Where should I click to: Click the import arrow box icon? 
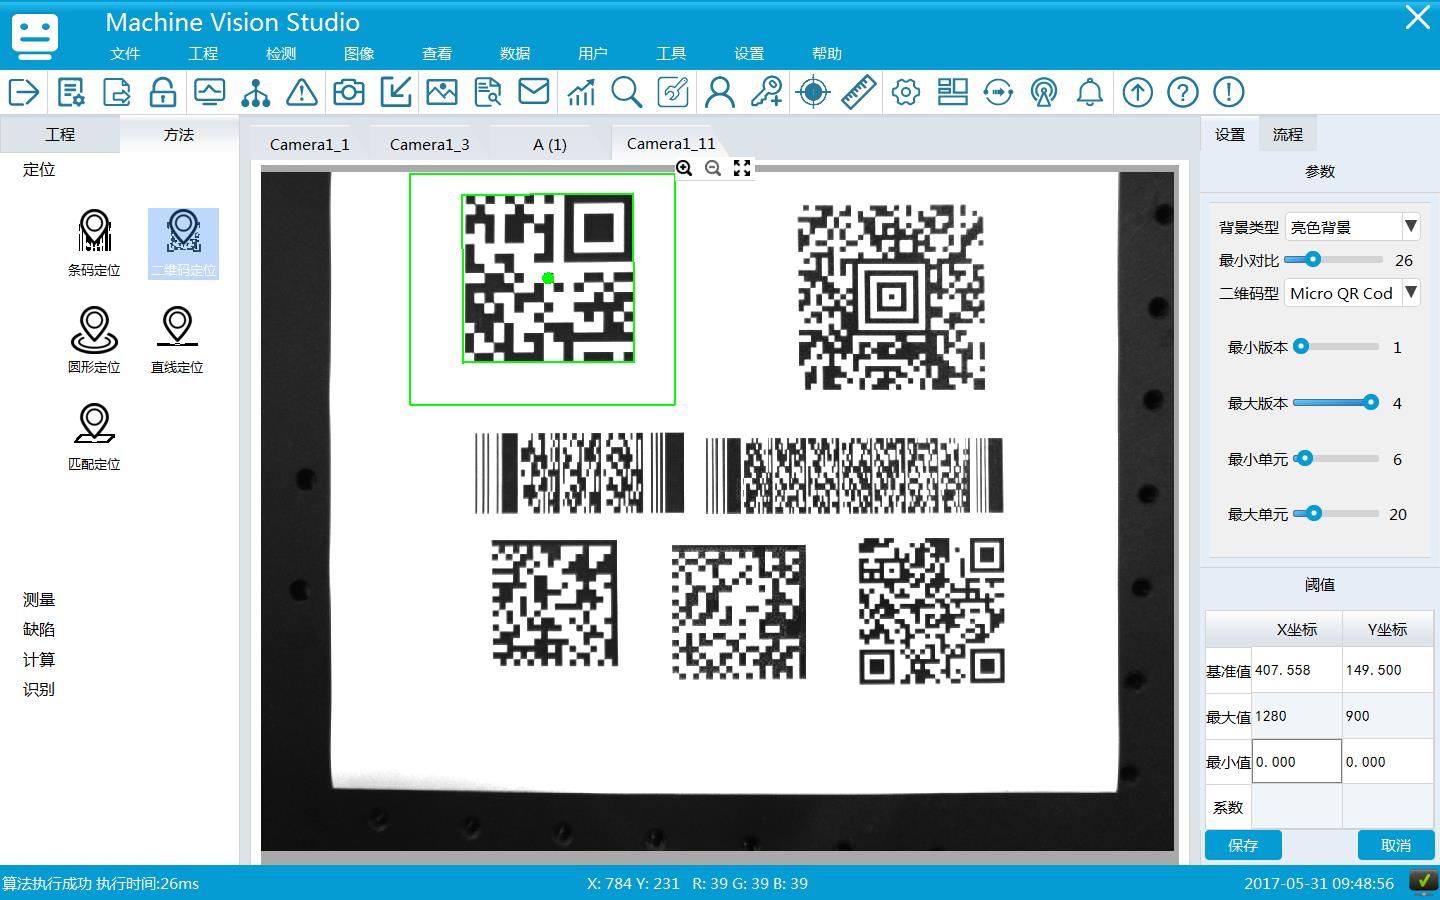pos(396,92)
